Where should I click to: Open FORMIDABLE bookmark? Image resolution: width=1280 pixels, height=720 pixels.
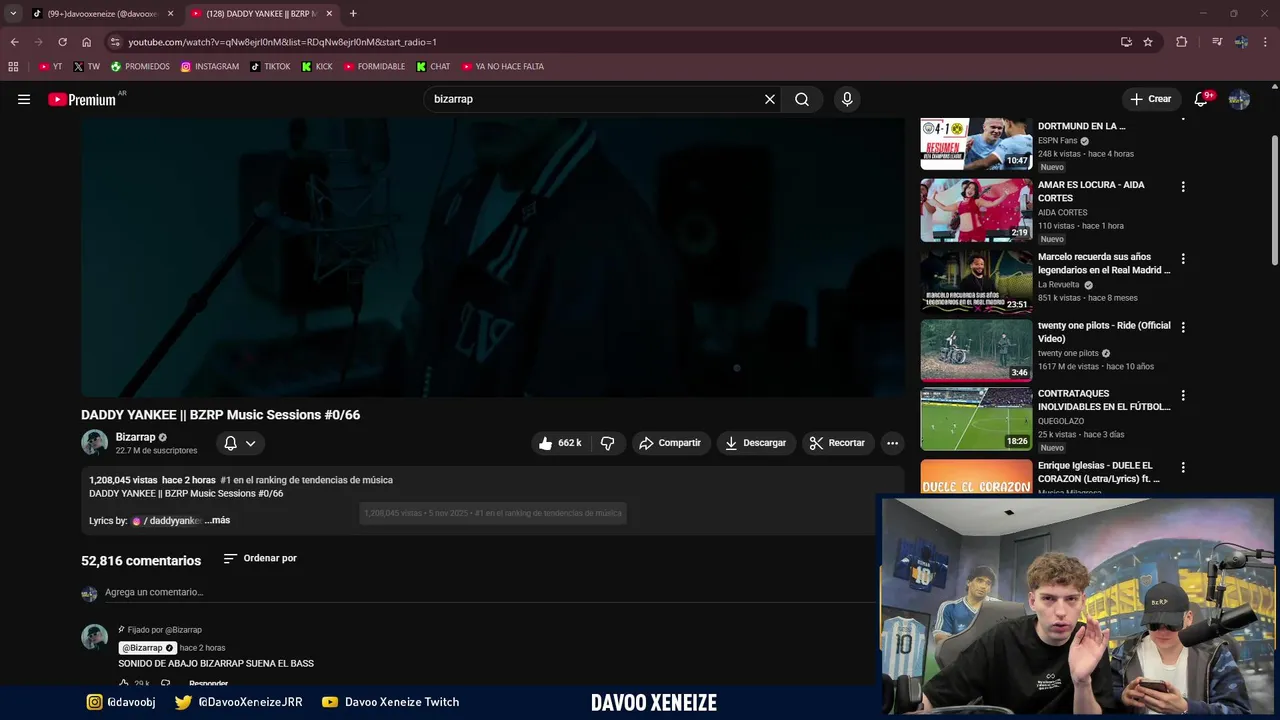pyautogui.click(x=375, y=67)
